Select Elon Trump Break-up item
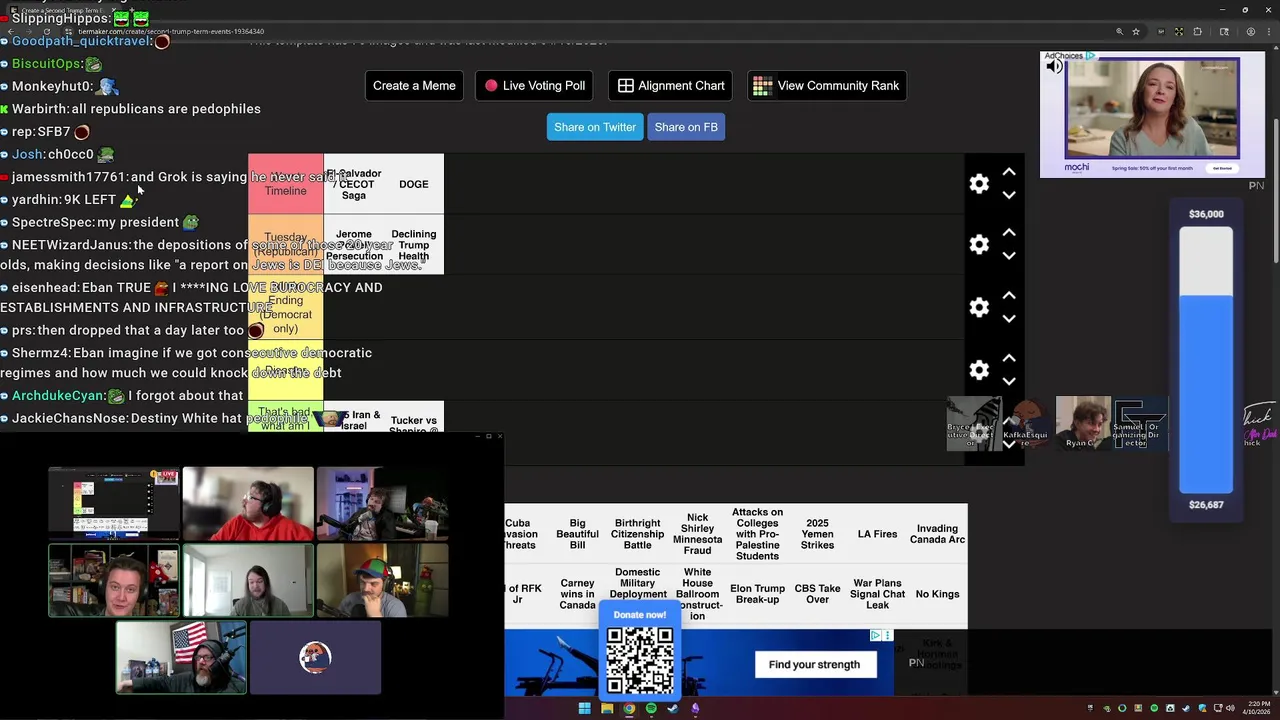Viewport: 1280px width, 720px height. coord(757,594)
